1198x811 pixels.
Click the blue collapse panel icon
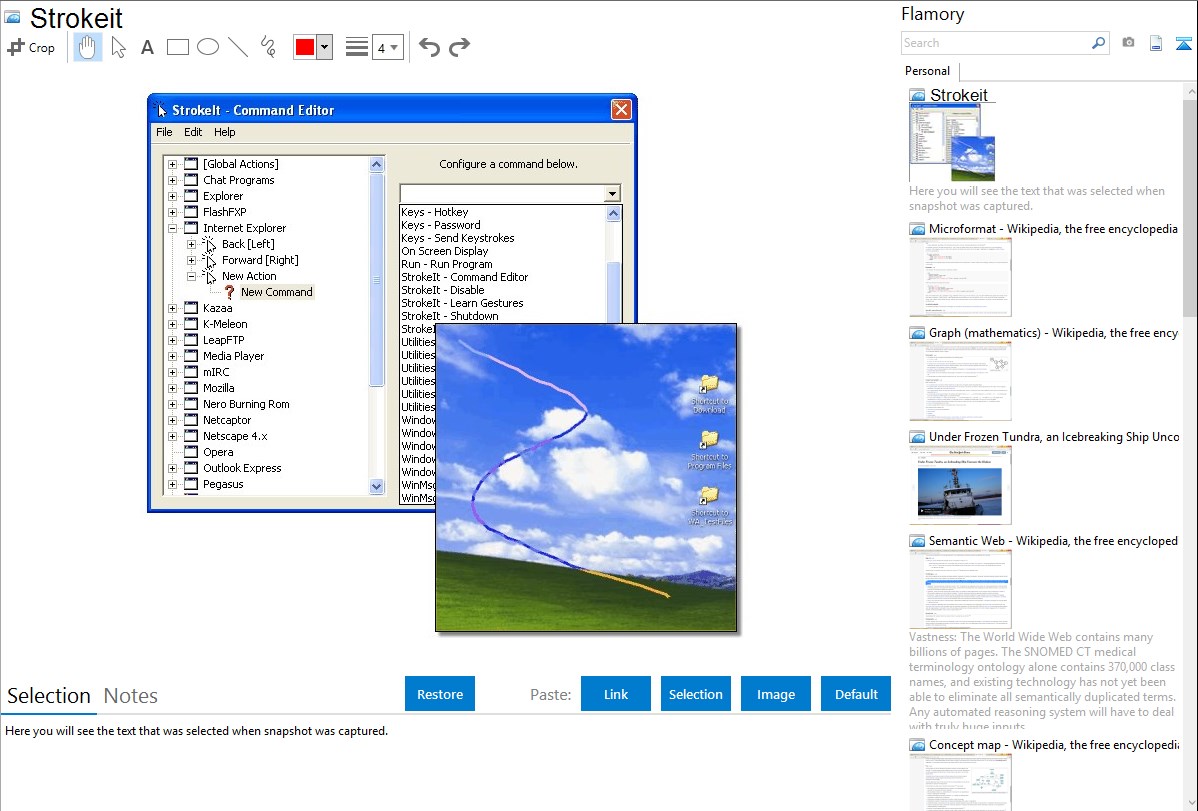click(x=1183, y=44)
